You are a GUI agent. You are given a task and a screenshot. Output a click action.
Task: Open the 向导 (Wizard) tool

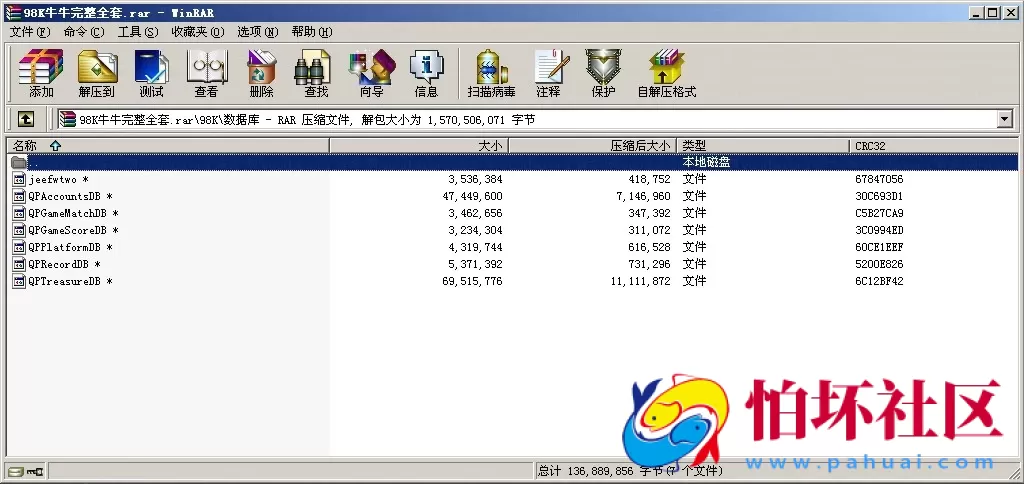point(372,73)
